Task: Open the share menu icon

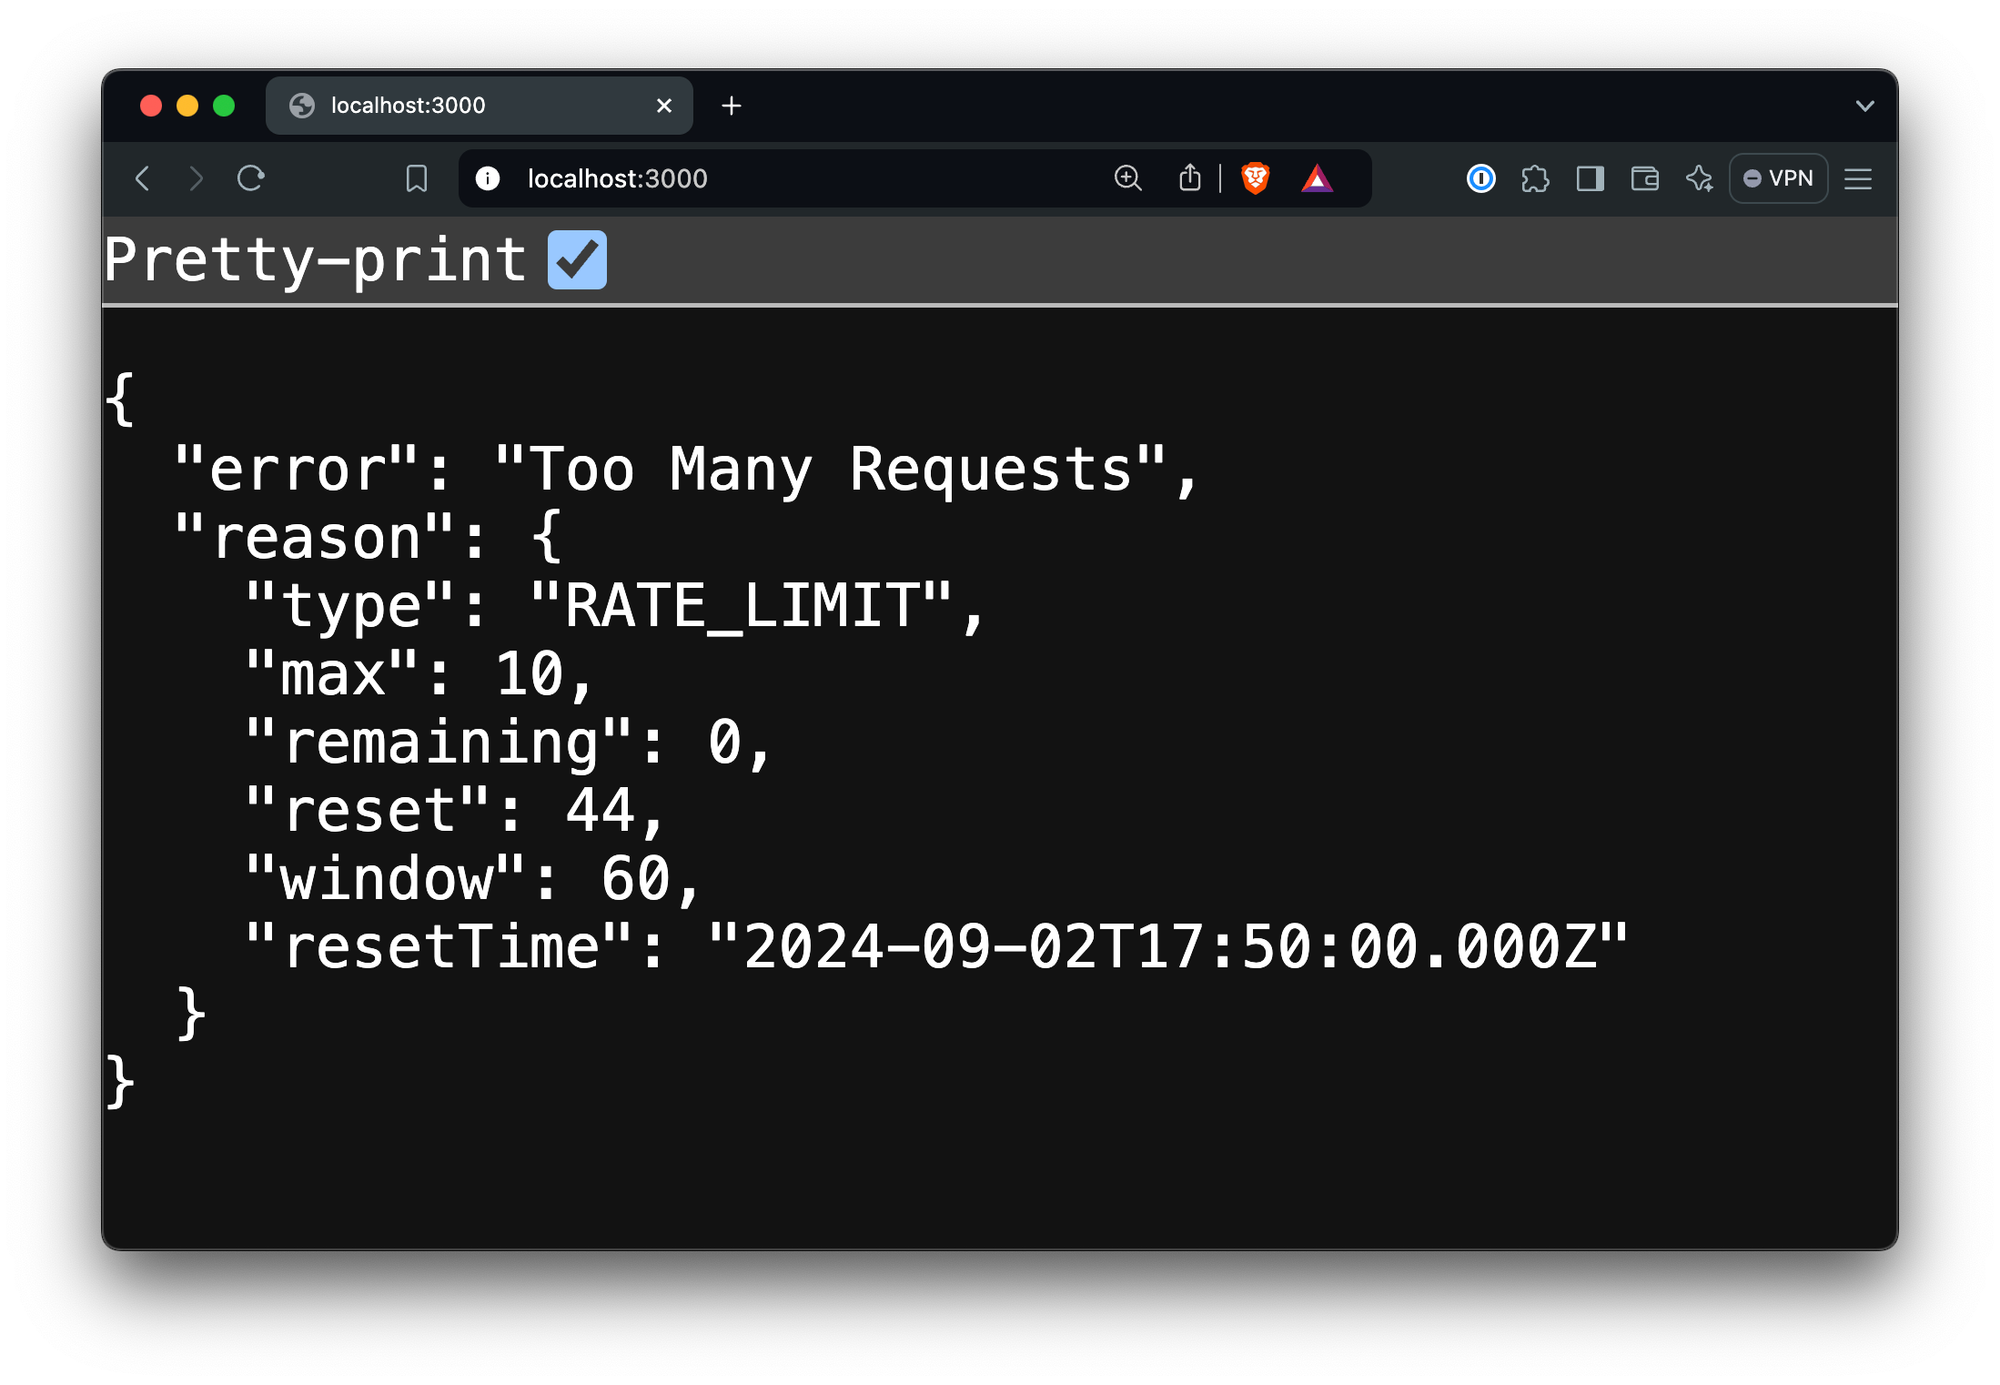Action: [1189, 179]
